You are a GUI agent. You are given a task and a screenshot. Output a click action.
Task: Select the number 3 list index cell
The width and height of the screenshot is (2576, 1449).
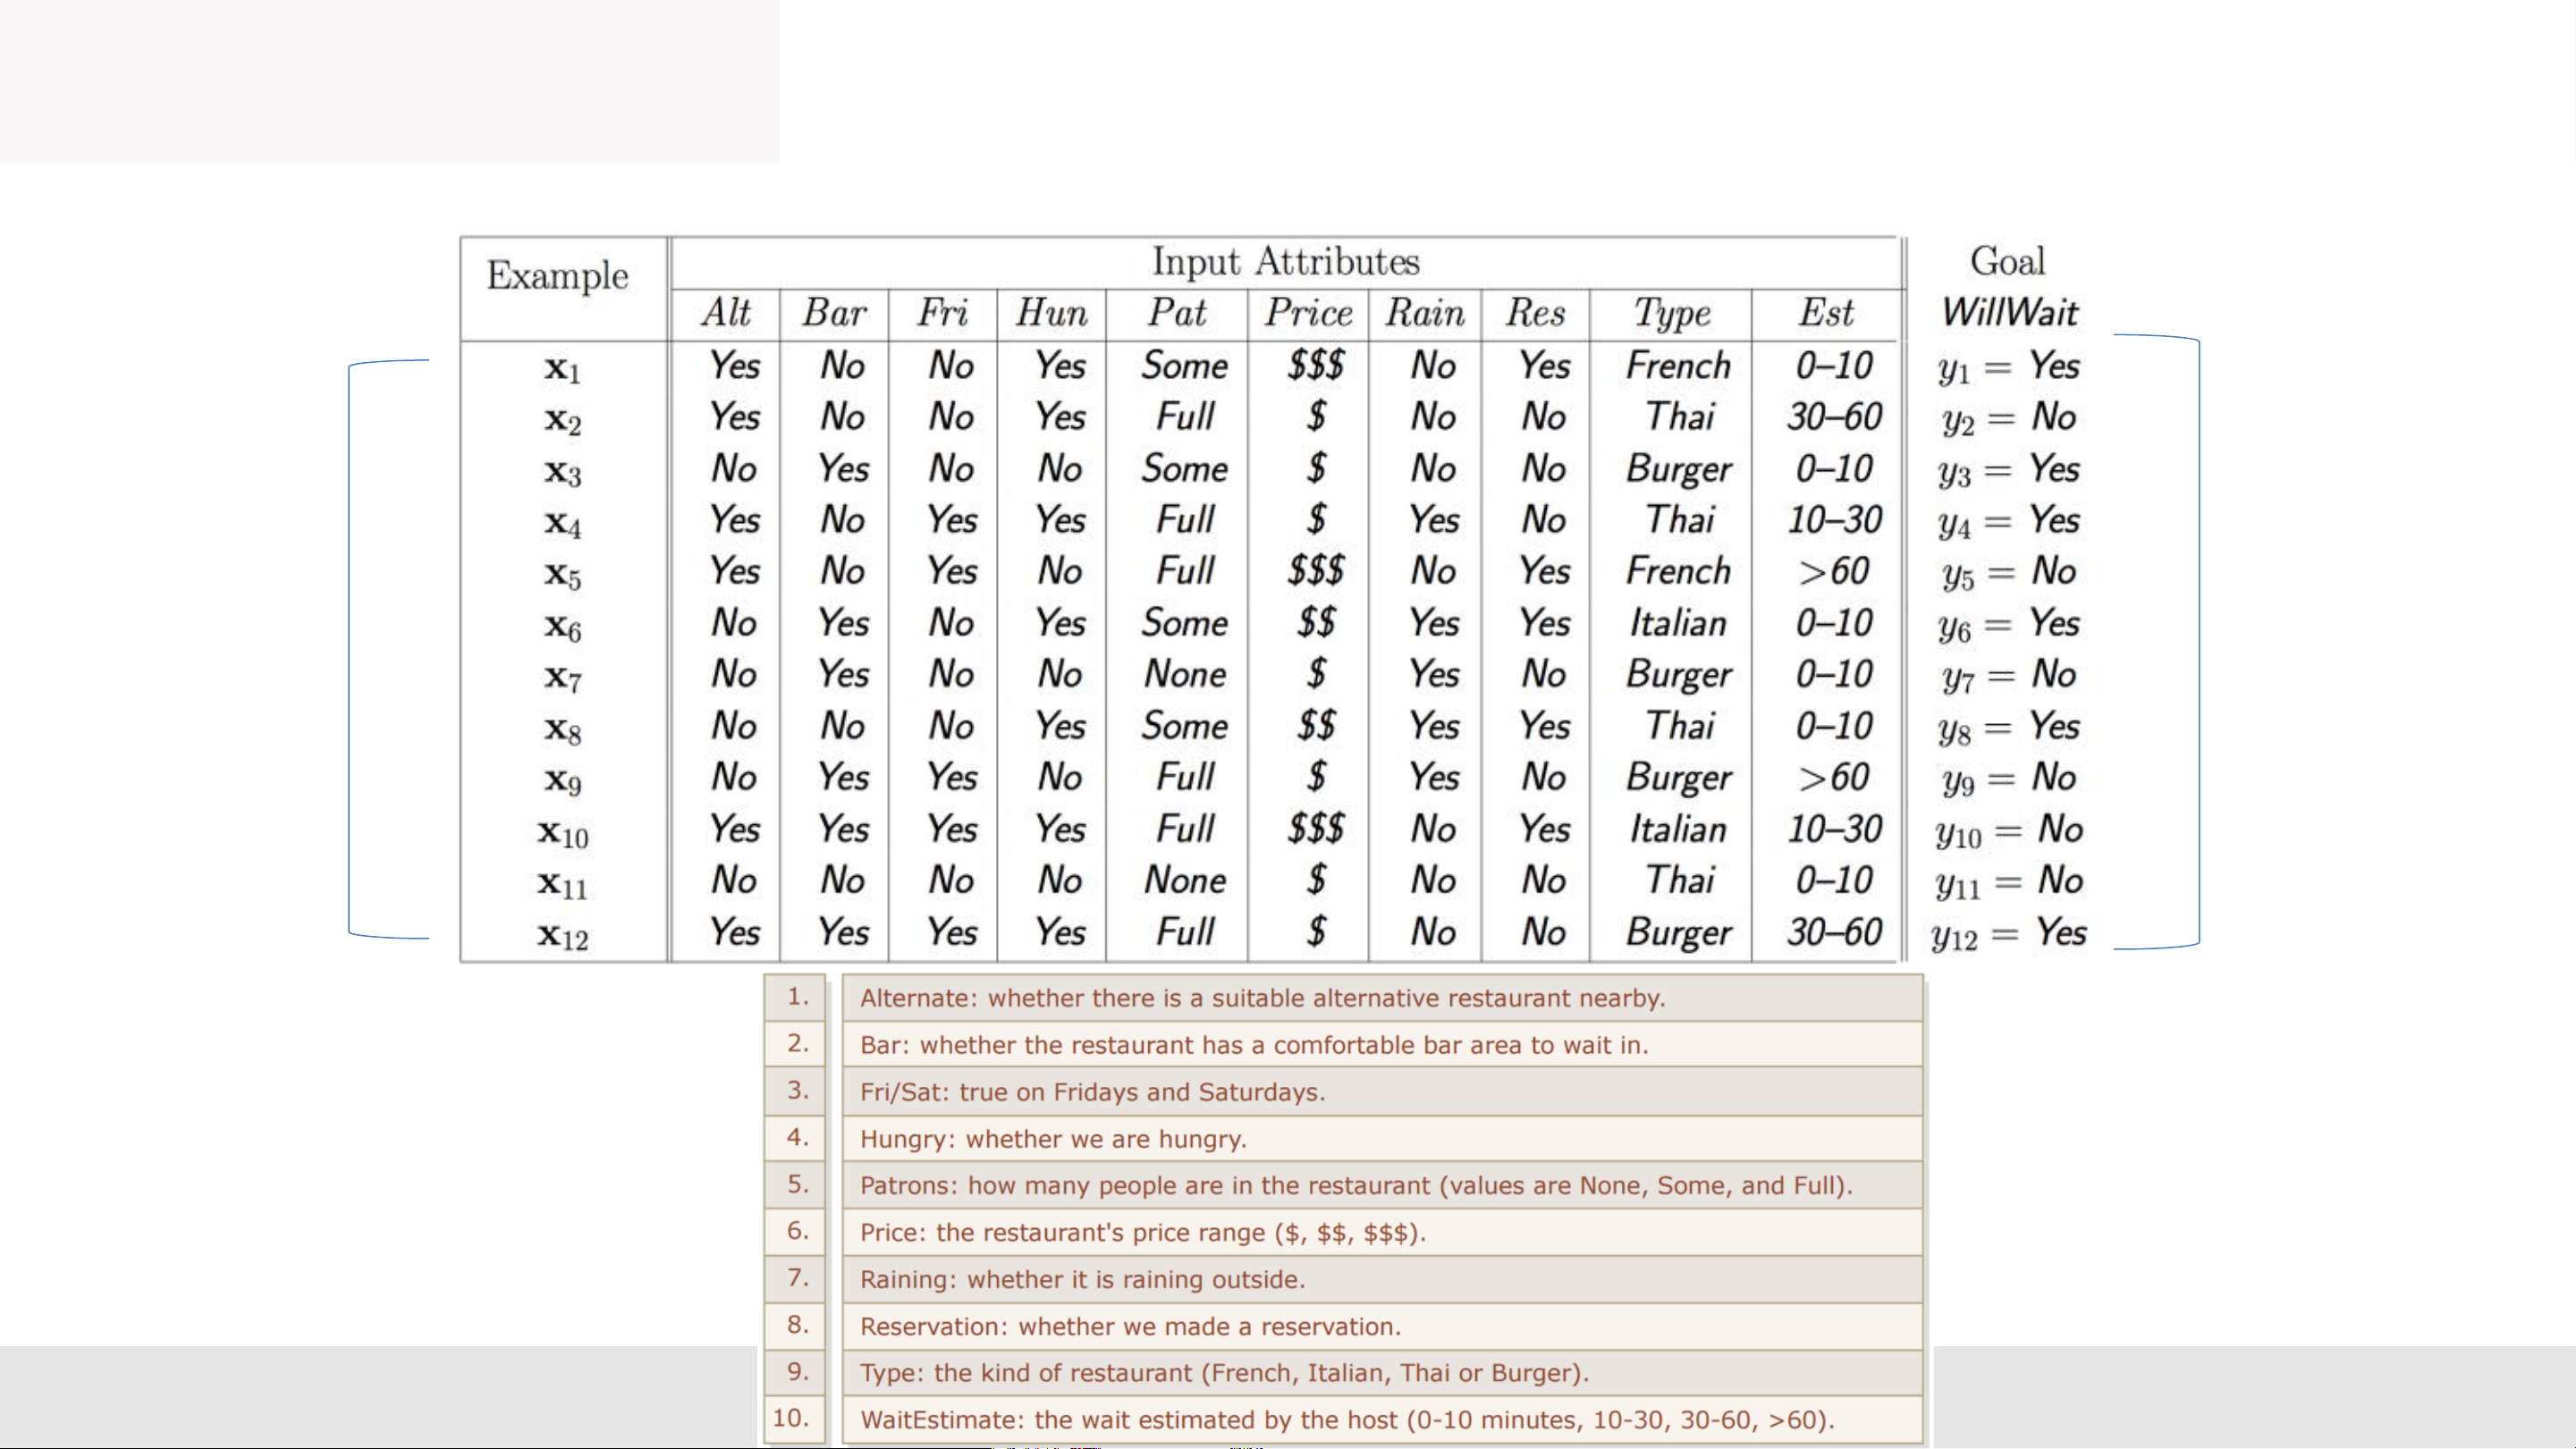tap(796, 1090)
